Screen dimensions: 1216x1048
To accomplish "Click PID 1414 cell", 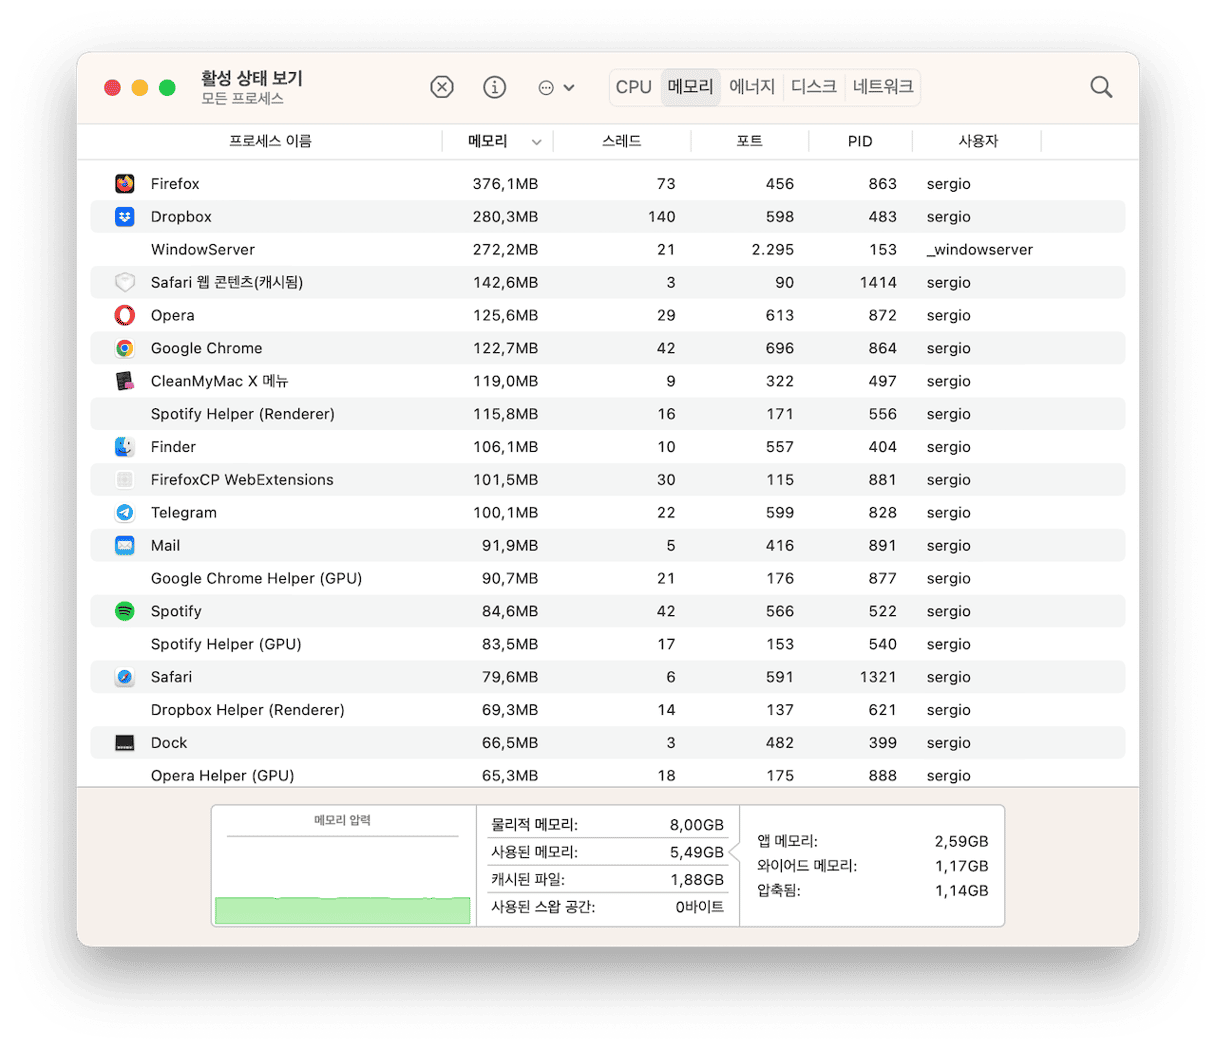I will [x=878, y=283].
